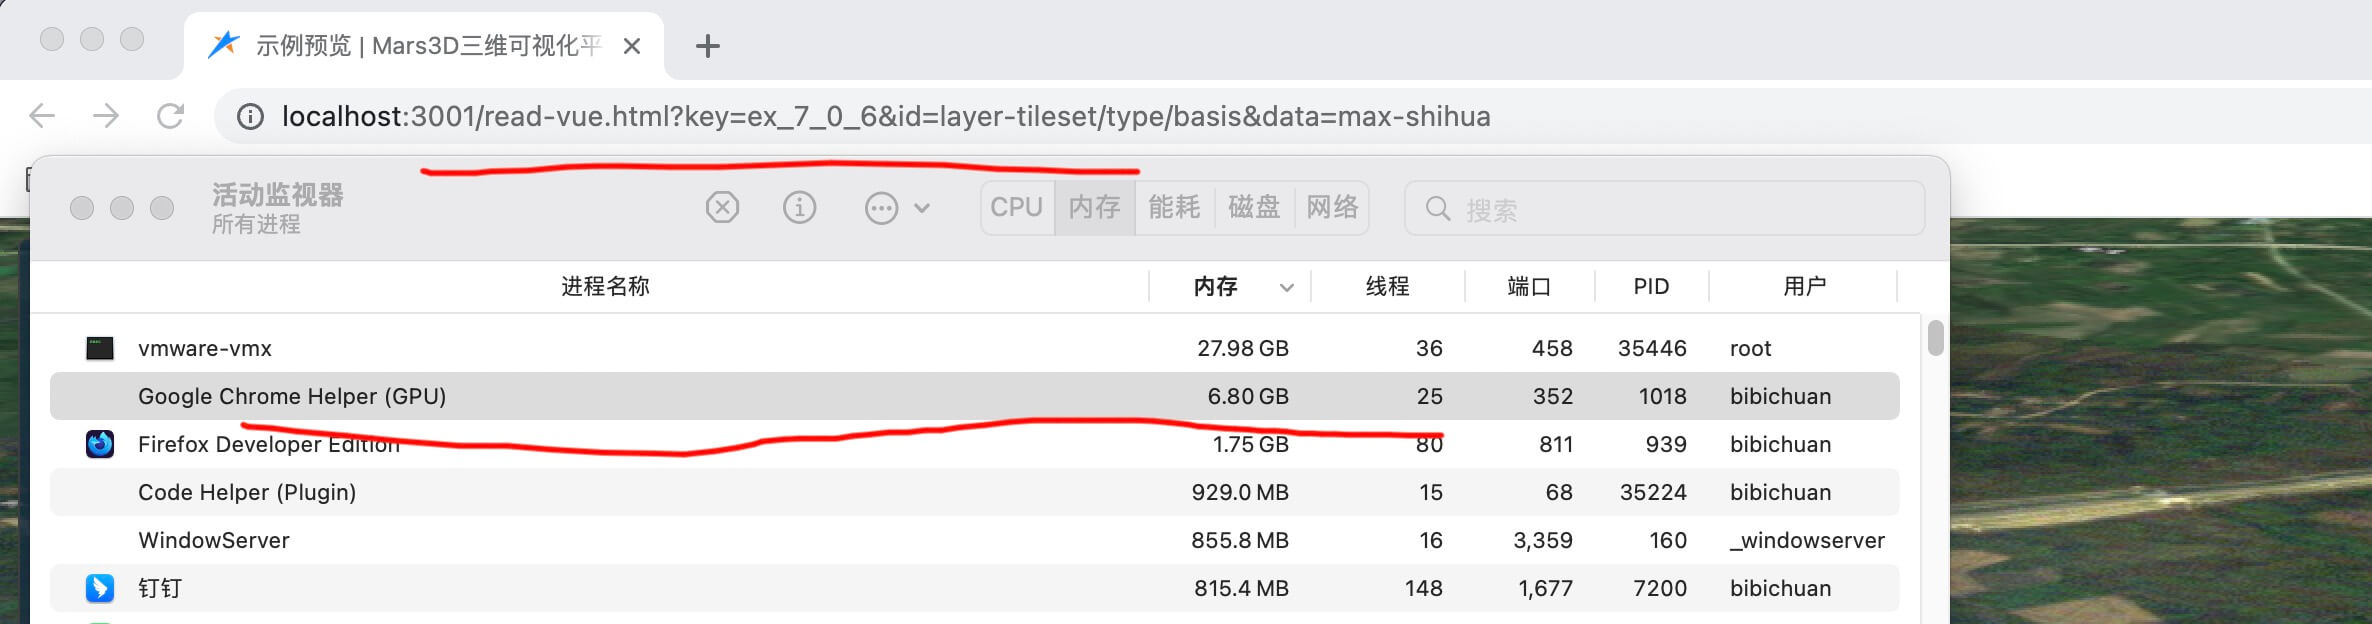Click the process info icon
Screen dimensions: 2372x624
799,208
